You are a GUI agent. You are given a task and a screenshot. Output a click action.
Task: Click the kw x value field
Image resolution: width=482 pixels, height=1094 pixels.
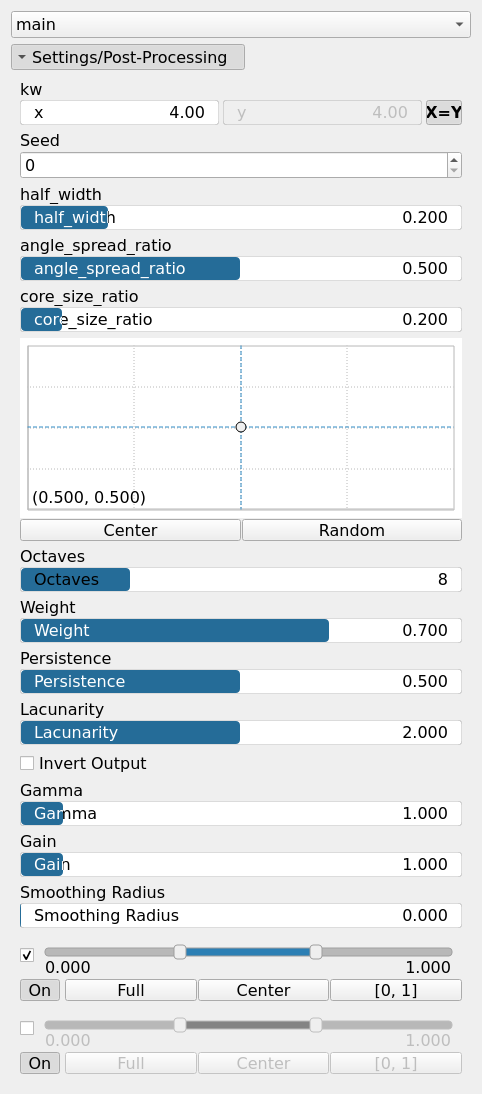point(119,112)
